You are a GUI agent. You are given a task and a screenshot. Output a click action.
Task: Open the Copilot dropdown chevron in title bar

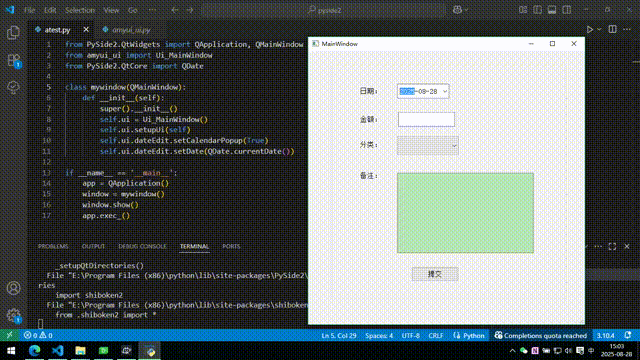tap(466, 10)
